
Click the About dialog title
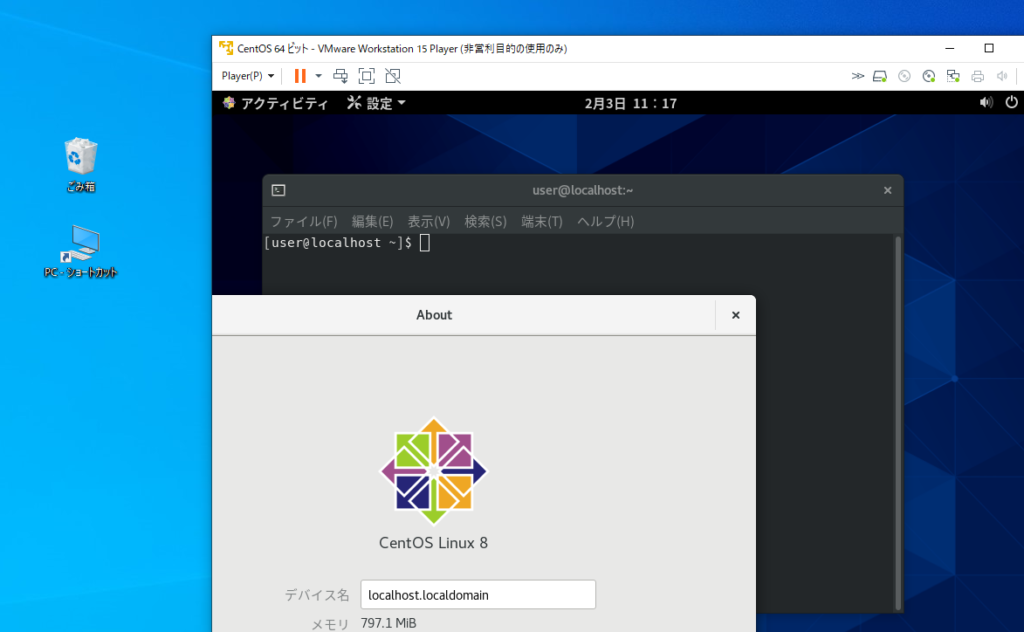pyautogui.click(x=434, y=315)
